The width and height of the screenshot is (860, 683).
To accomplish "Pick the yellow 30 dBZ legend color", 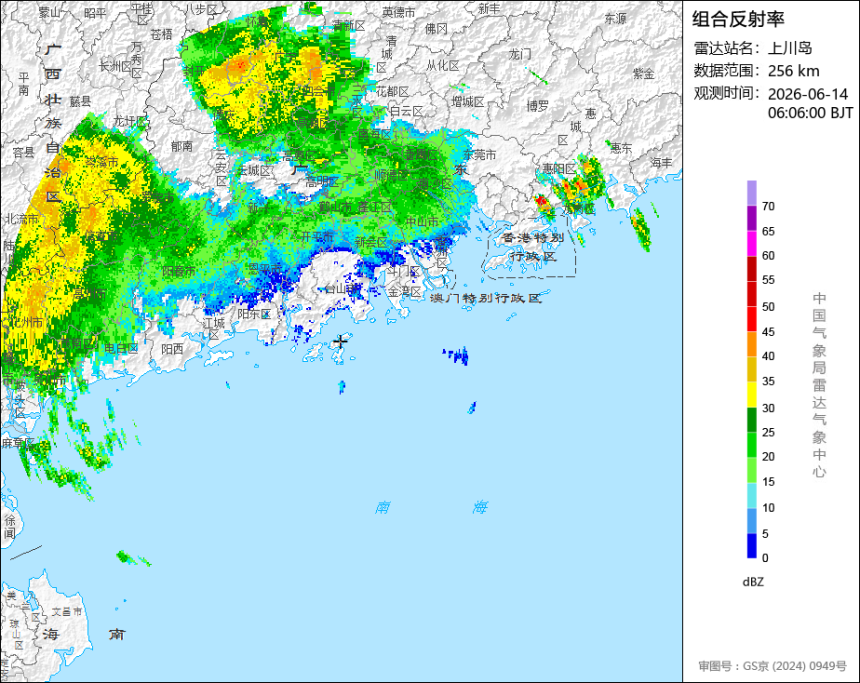I will pyautogui.click(x=751, y=394).
